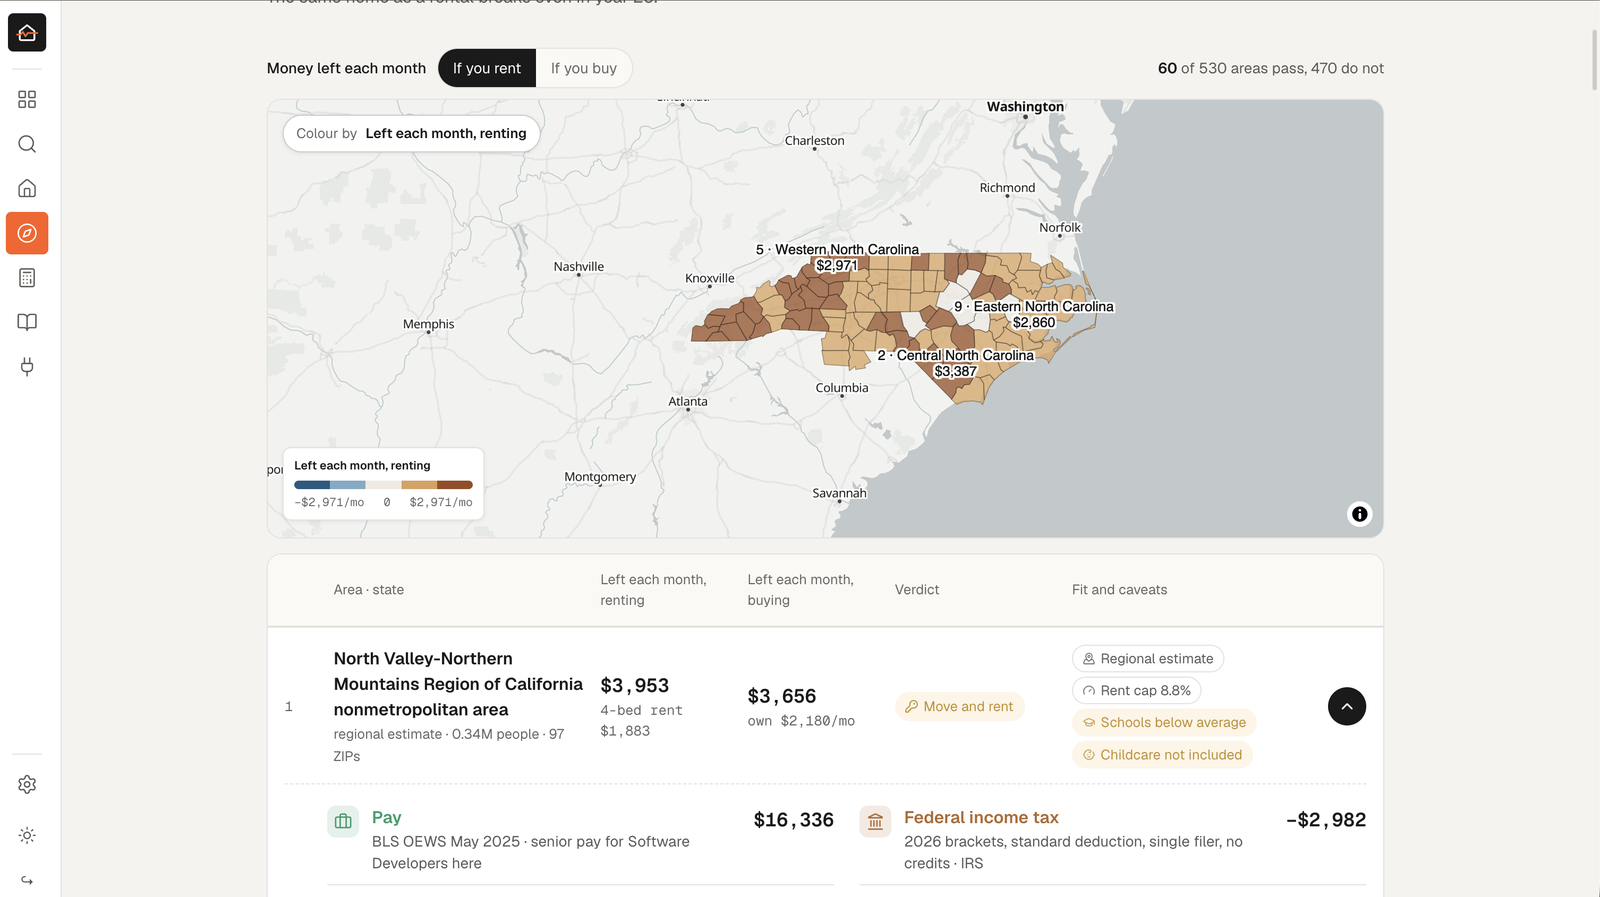Open the settings gear icon in sidebar
The height and width of the screenshot is (897, 1600).
point(27,784)
